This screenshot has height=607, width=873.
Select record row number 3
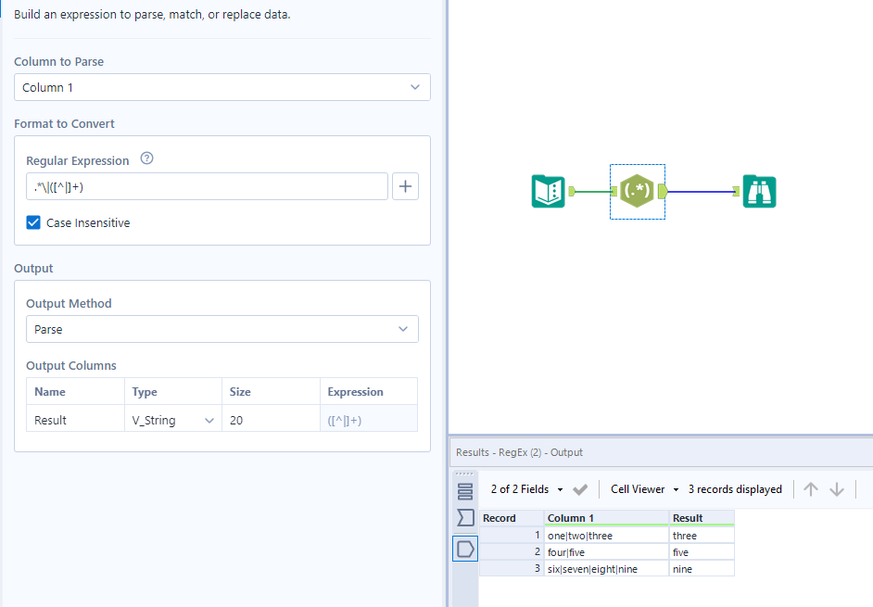coord(511,569)
